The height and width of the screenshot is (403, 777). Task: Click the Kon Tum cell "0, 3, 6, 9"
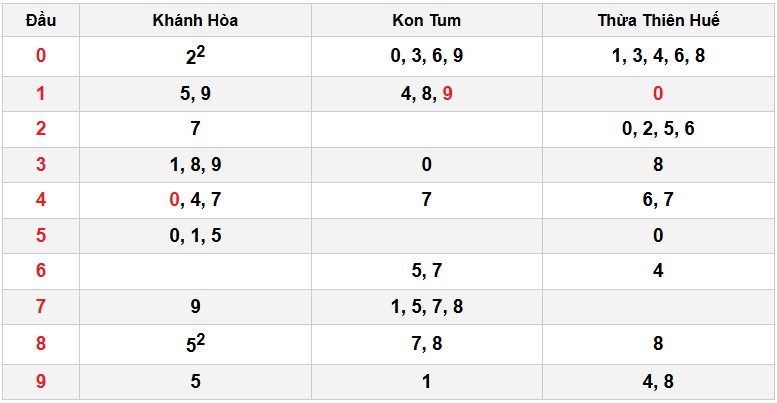(x=426, y=56)
